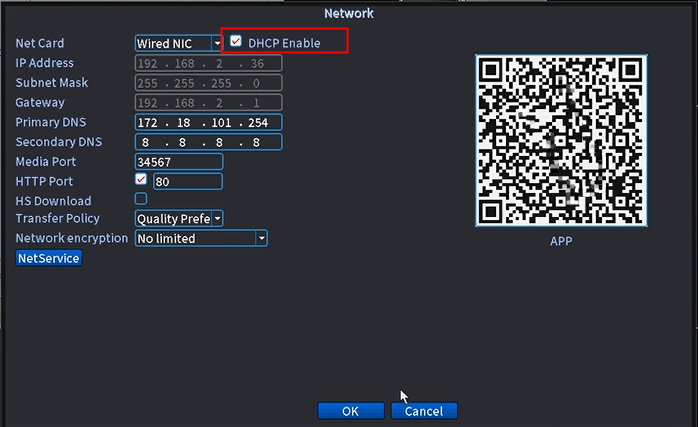
Task: Click the Secondary DNS label
Action: pyautogui.click(x=59, y=142)
